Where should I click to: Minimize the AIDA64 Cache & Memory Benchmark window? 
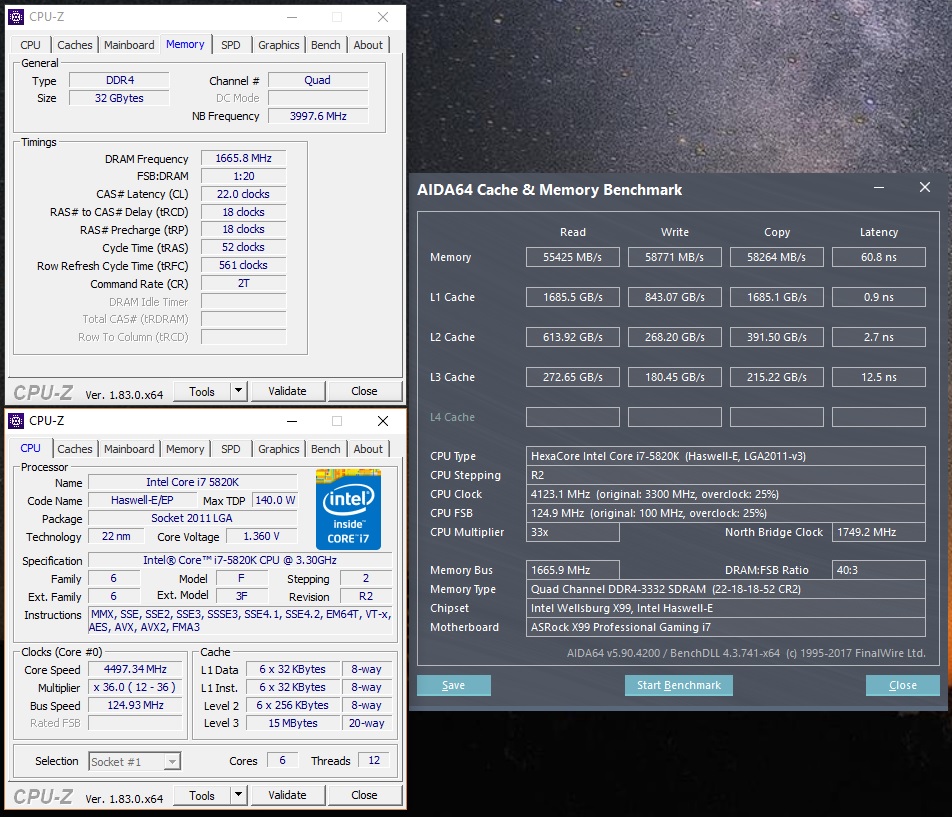coord(879,188)
